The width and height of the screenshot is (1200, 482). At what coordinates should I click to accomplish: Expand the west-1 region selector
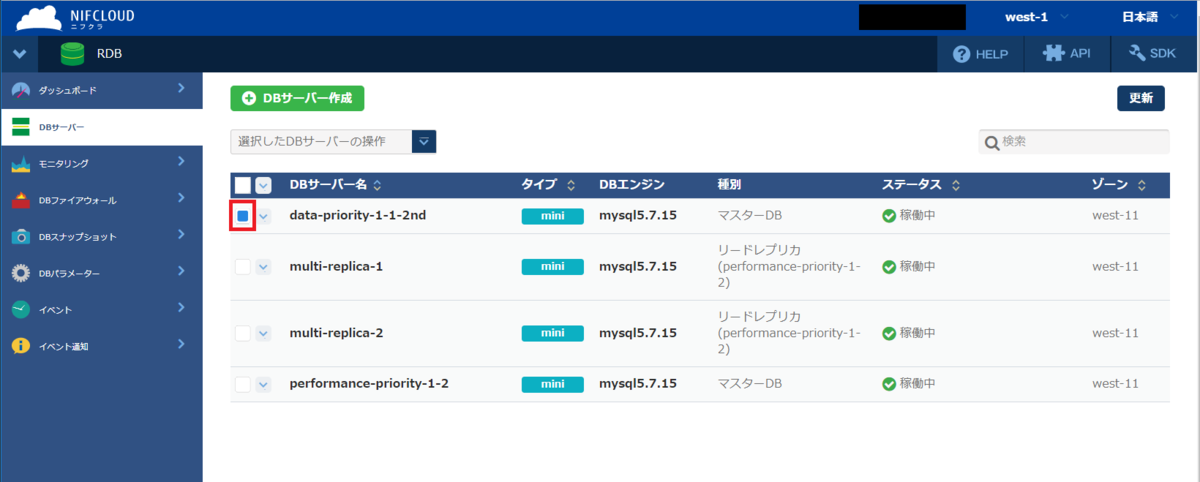coord(1037,17)
